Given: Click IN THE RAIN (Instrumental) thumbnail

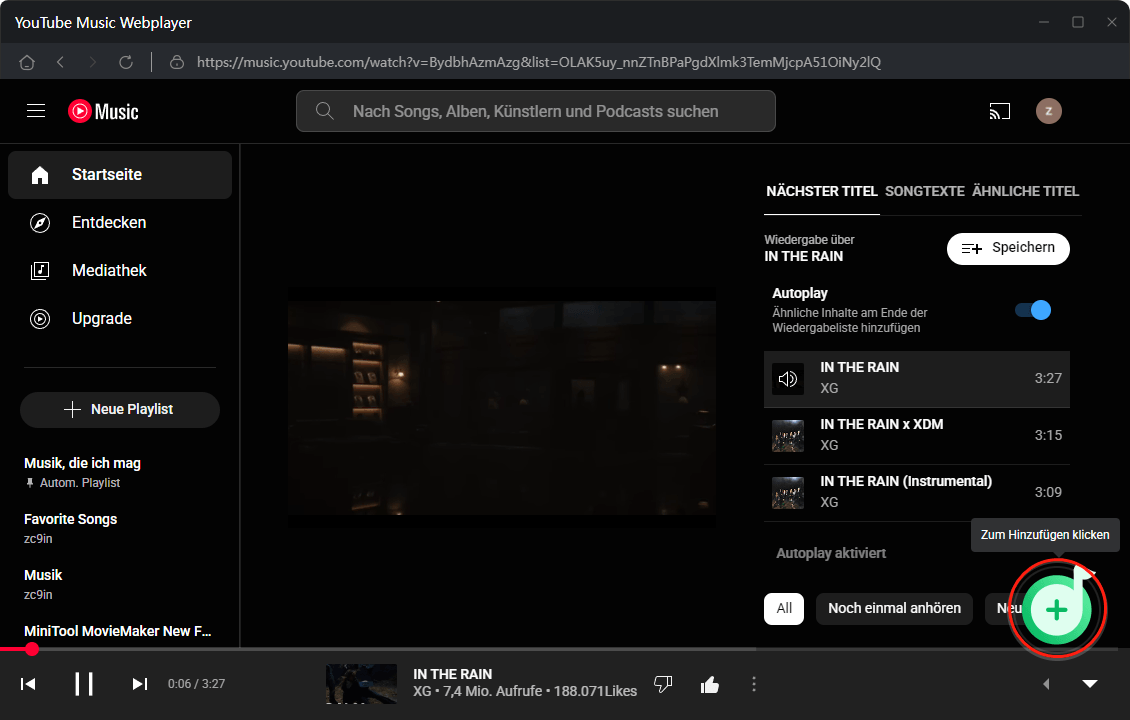Looking at the screenshot, I should click(x=788, y=492).
